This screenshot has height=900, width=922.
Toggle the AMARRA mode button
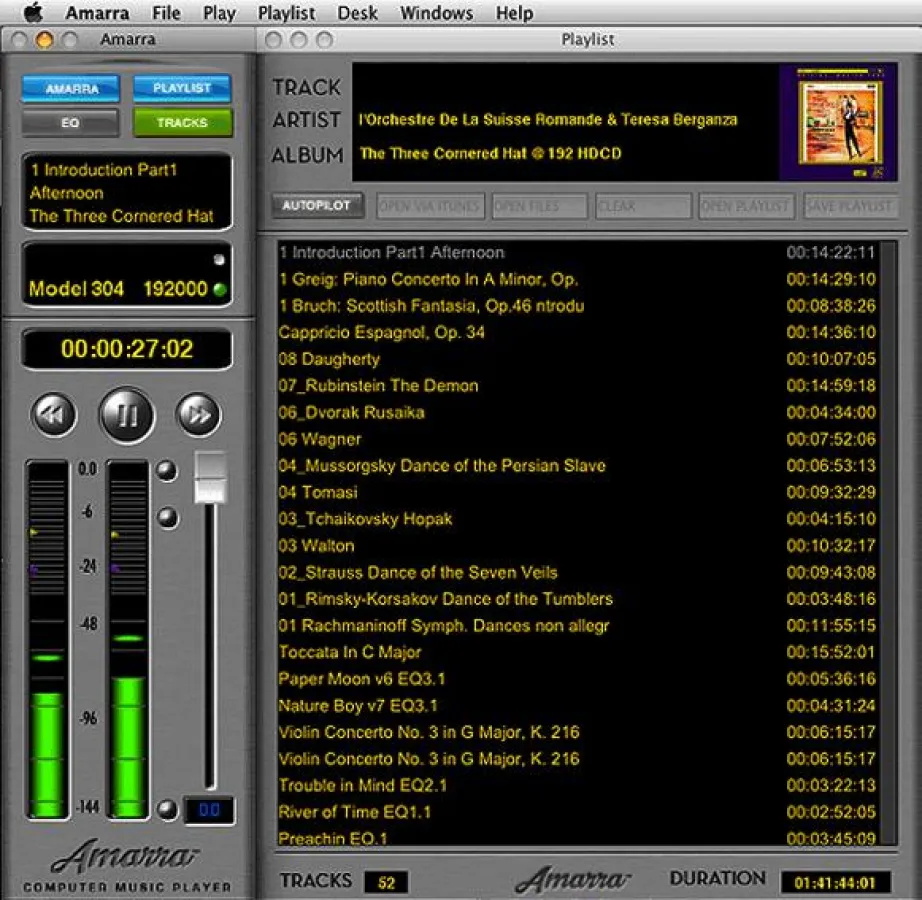point(72,89)
